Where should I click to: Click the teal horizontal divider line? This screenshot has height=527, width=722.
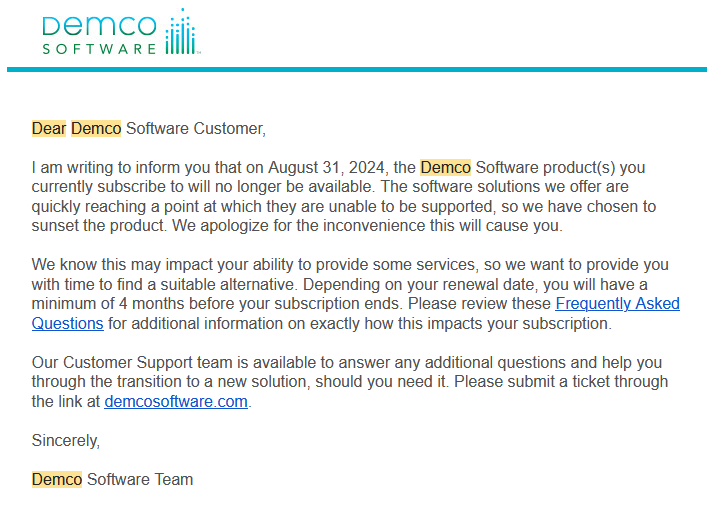357,69
